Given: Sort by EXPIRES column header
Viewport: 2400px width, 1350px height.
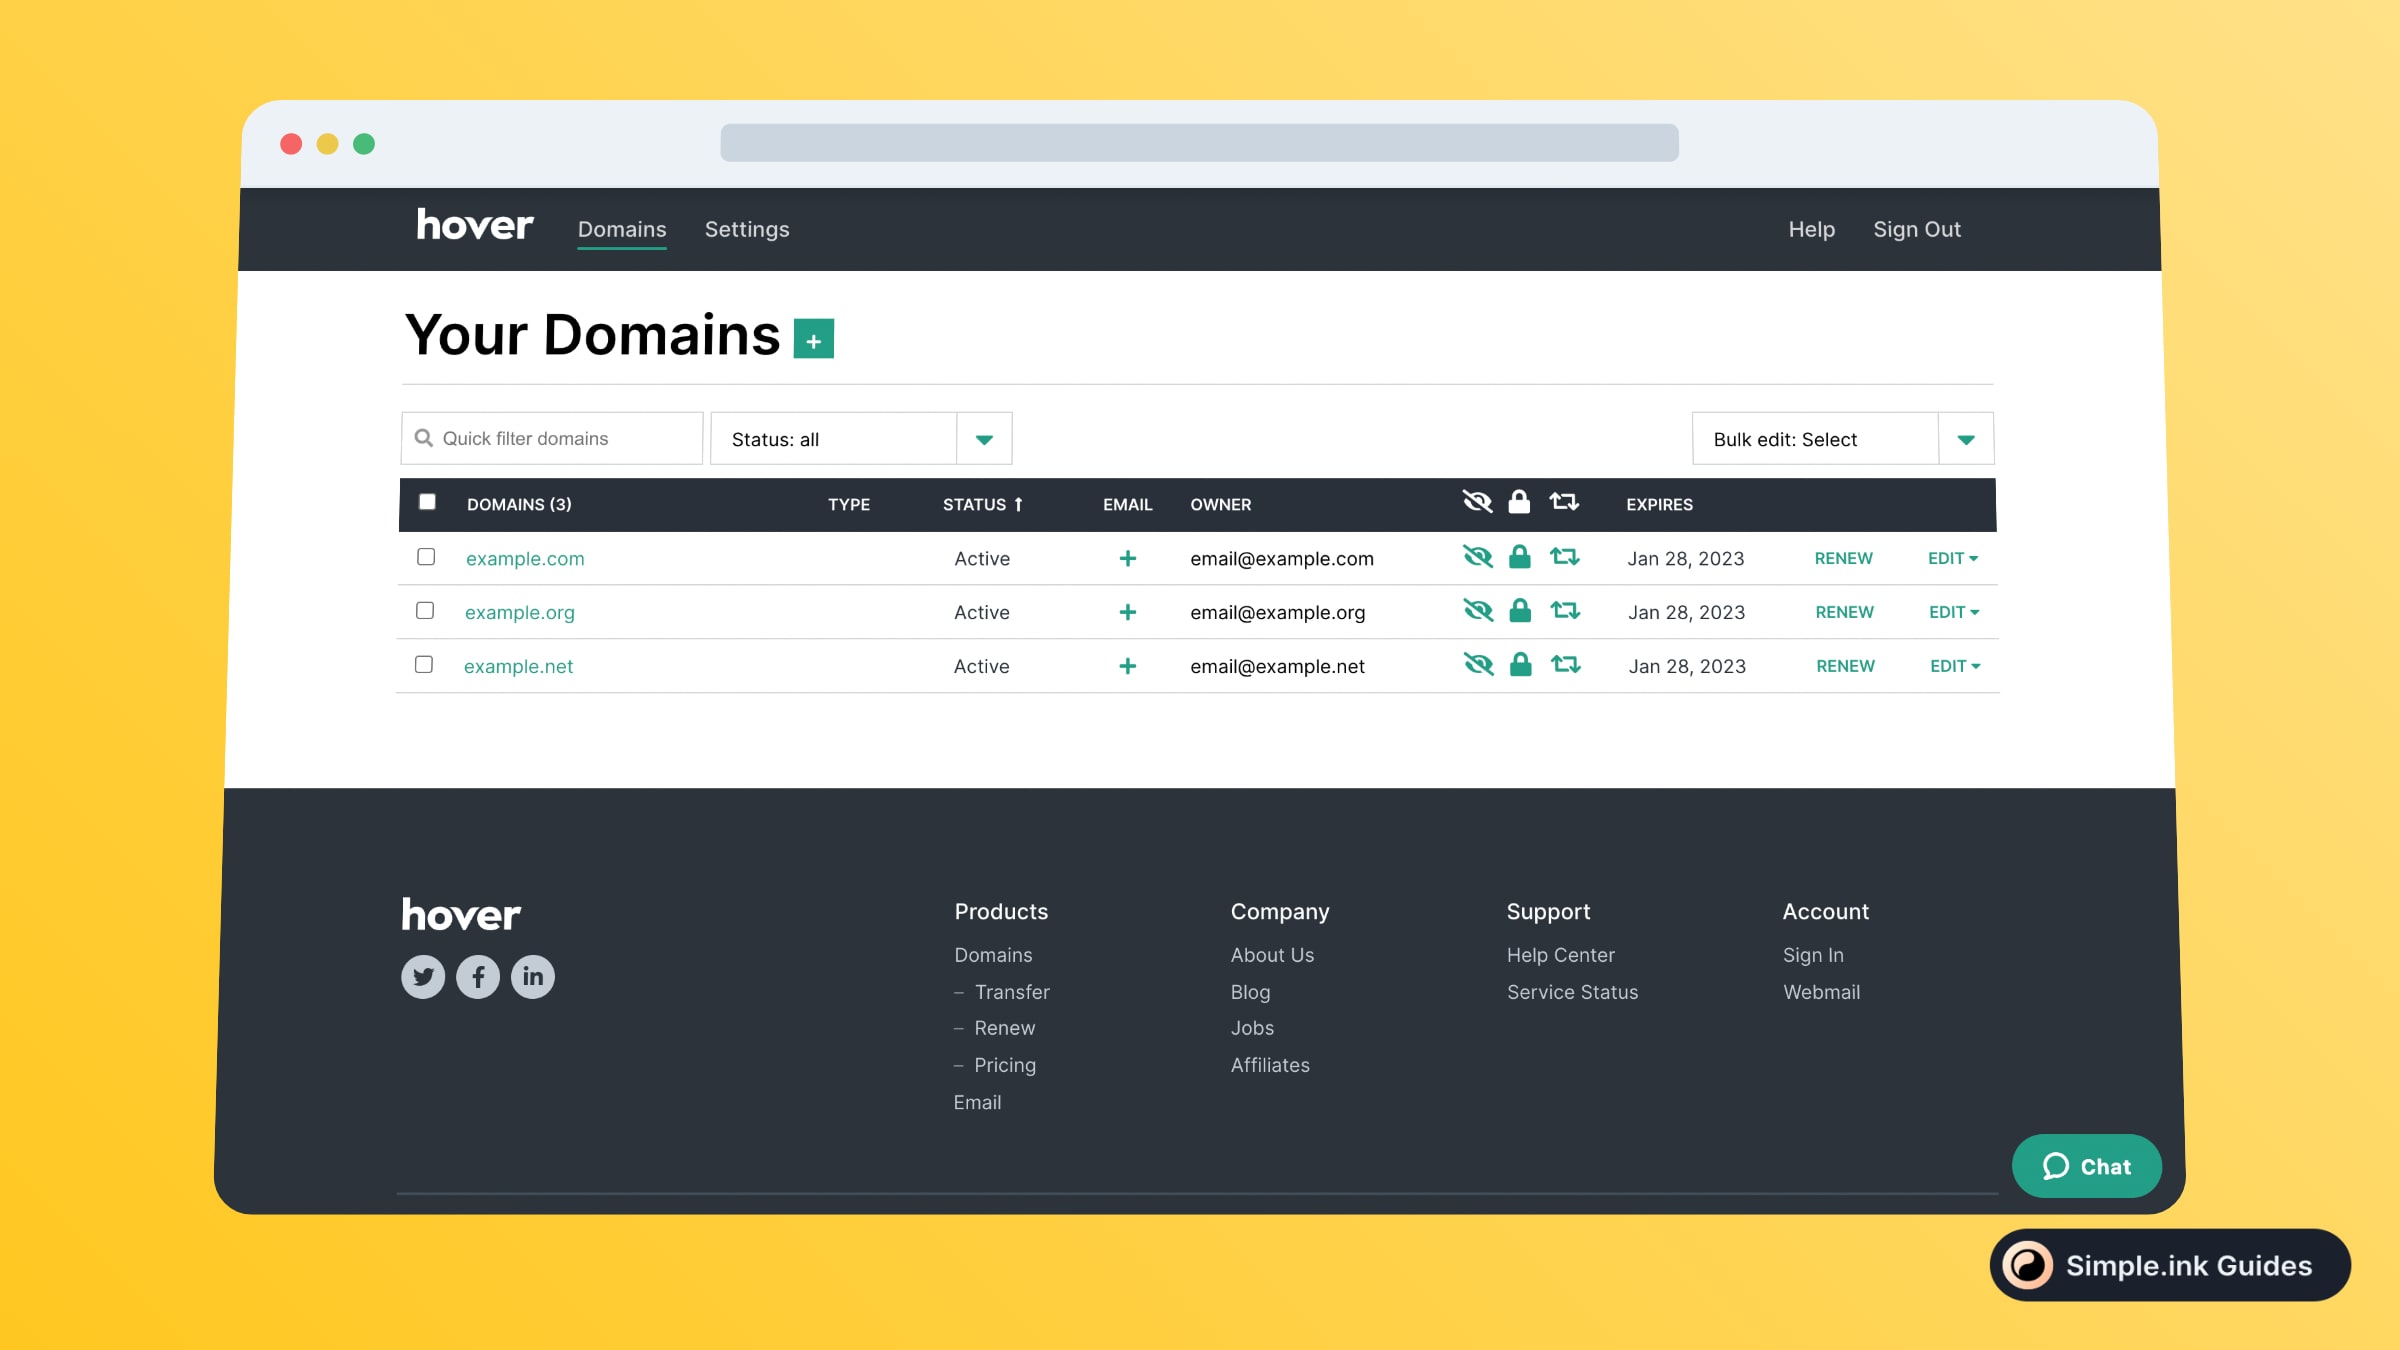Looking at the screenshot, I should click(1659, 504).
